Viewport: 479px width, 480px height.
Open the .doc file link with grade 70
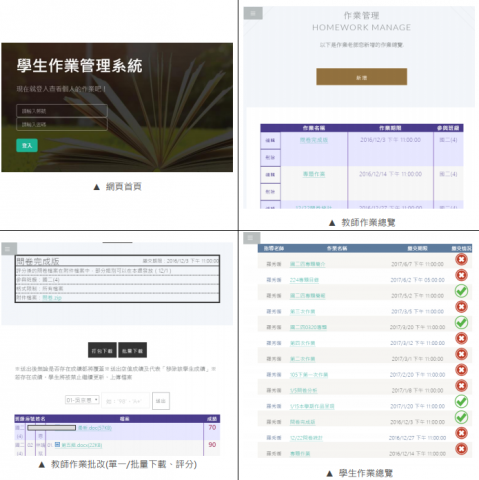(95, 428)
